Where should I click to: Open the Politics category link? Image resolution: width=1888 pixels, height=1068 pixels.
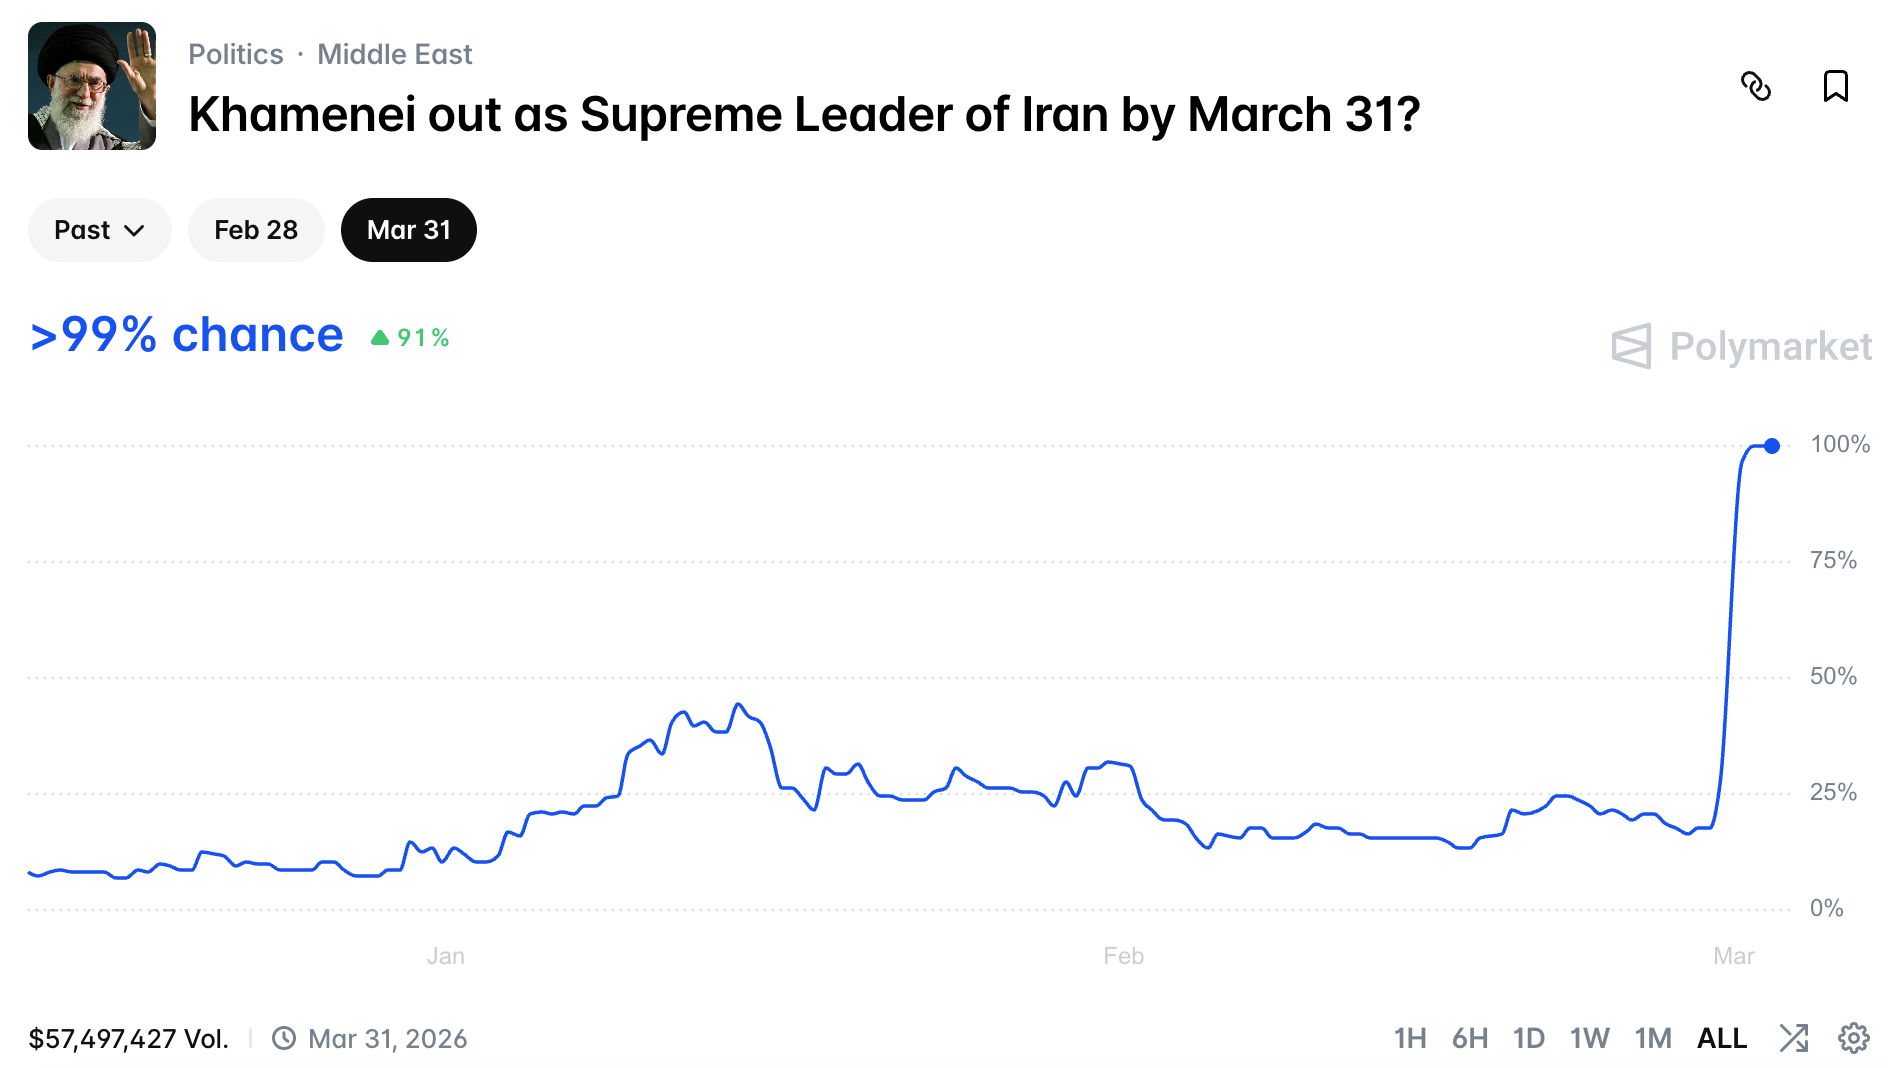tap(236, 54)
